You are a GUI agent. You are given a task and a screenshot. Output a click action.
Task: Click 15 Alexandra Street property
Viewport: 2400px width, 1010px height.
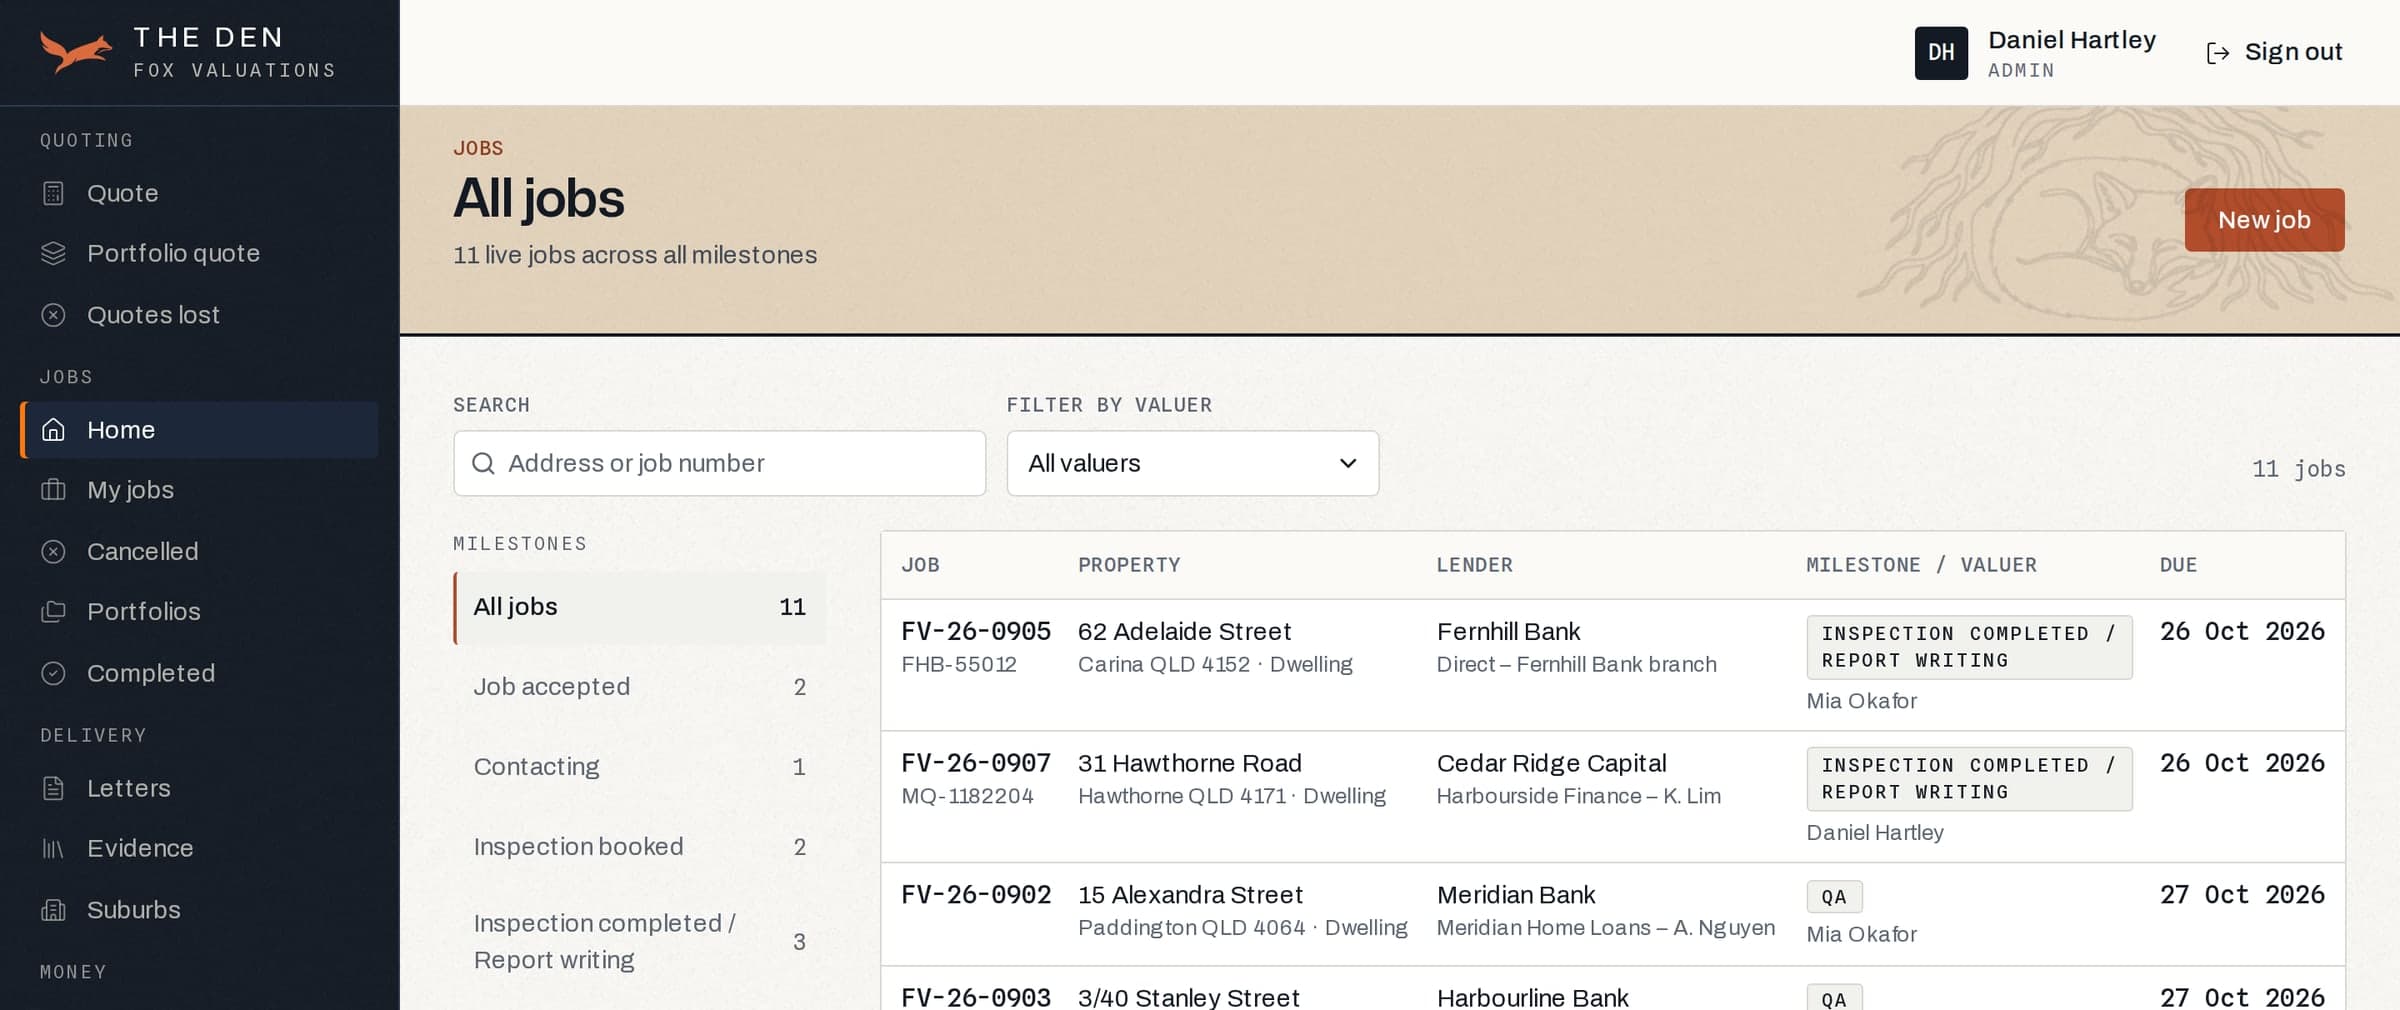[x=1190, y=895]
